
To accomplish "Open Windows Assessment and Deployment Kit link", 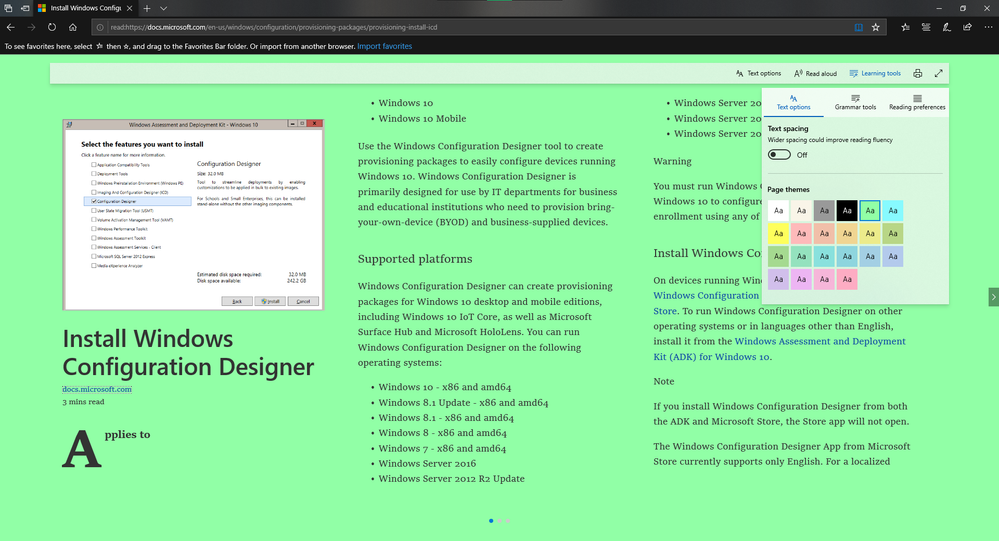I will point(779,349).
